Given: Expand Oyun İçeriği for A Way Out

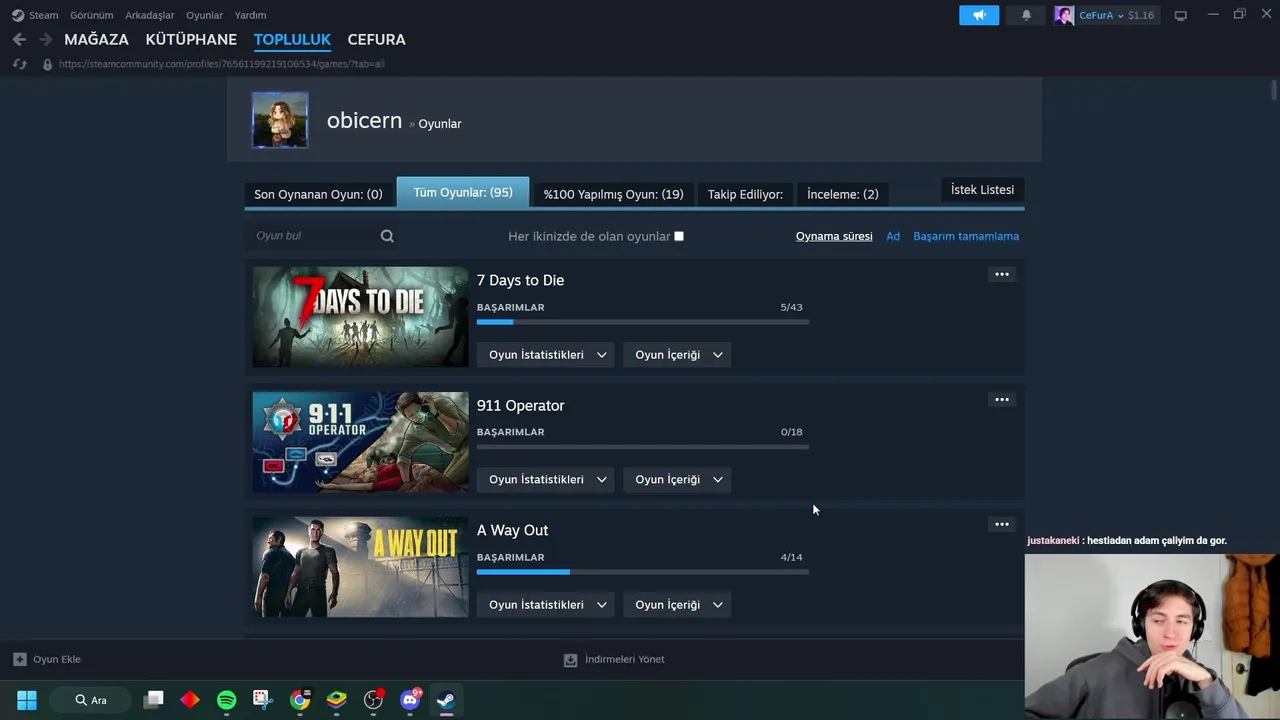Looking at the screenshot, I should click(x=678, y=604).
